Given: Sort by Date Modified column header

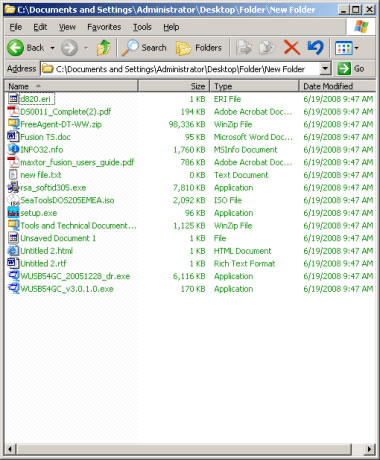Looking at the screenshot, I should coord(337,86).
